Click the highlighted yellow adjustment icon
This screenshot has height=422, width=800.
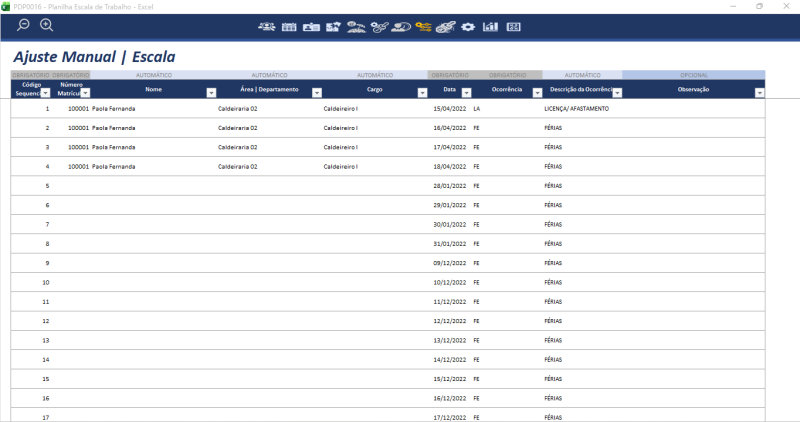[423, 26]
